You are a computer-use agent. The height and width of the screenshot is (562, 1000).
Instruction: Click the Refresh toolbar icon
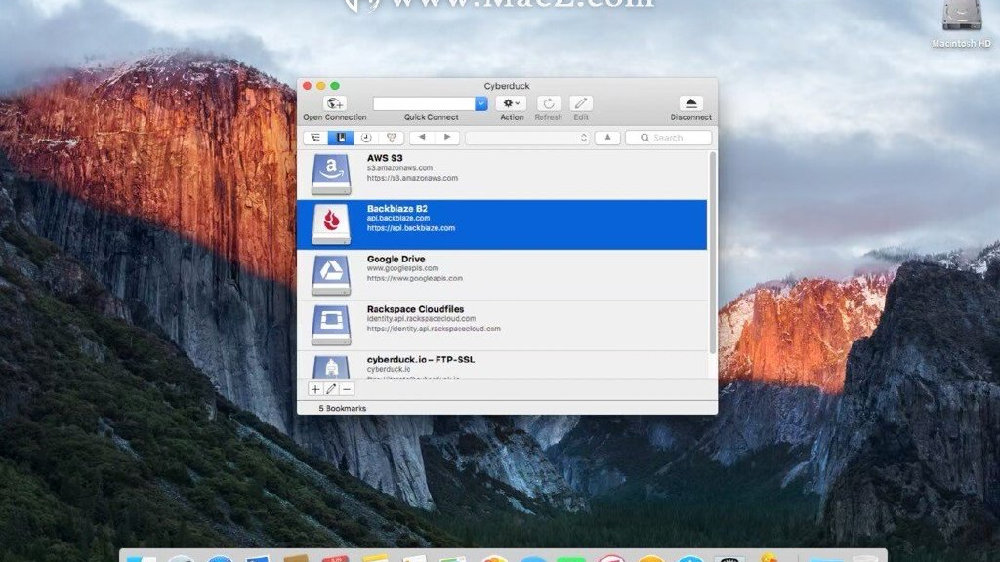tap(548, 103)
